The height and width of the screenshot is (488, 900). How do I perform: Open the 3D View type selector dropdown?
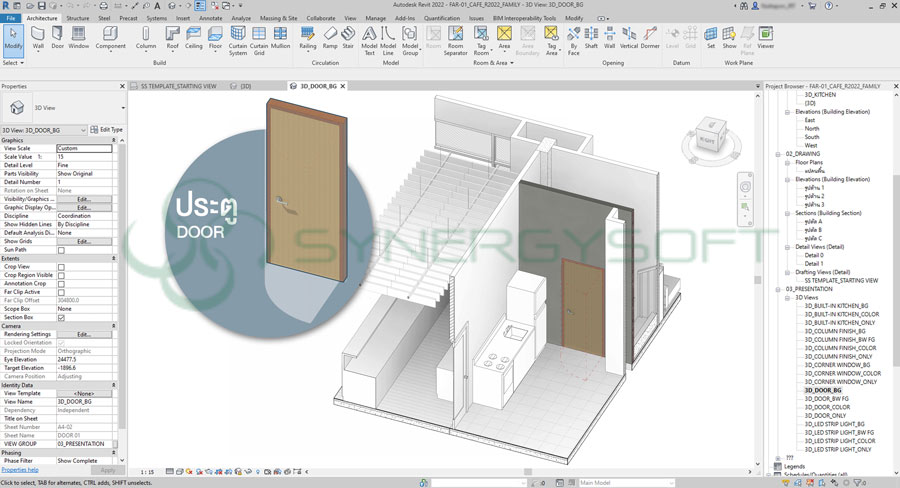122,108
